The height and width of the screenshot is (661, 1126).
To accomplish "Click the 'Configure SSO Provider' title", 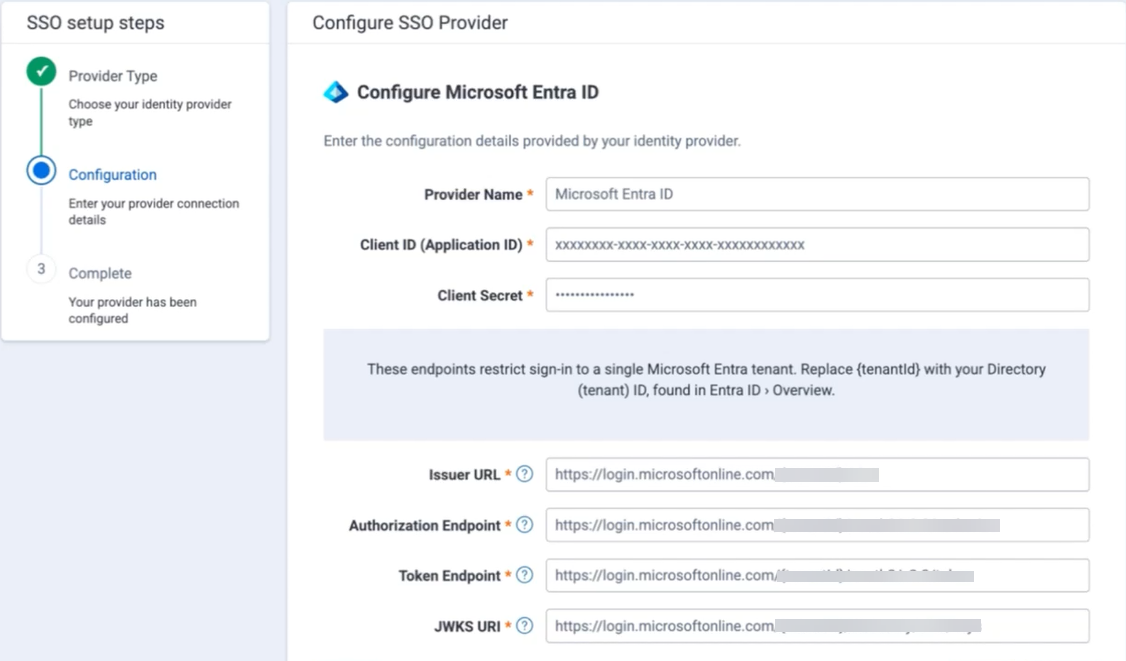I will (x=410, y=23).
